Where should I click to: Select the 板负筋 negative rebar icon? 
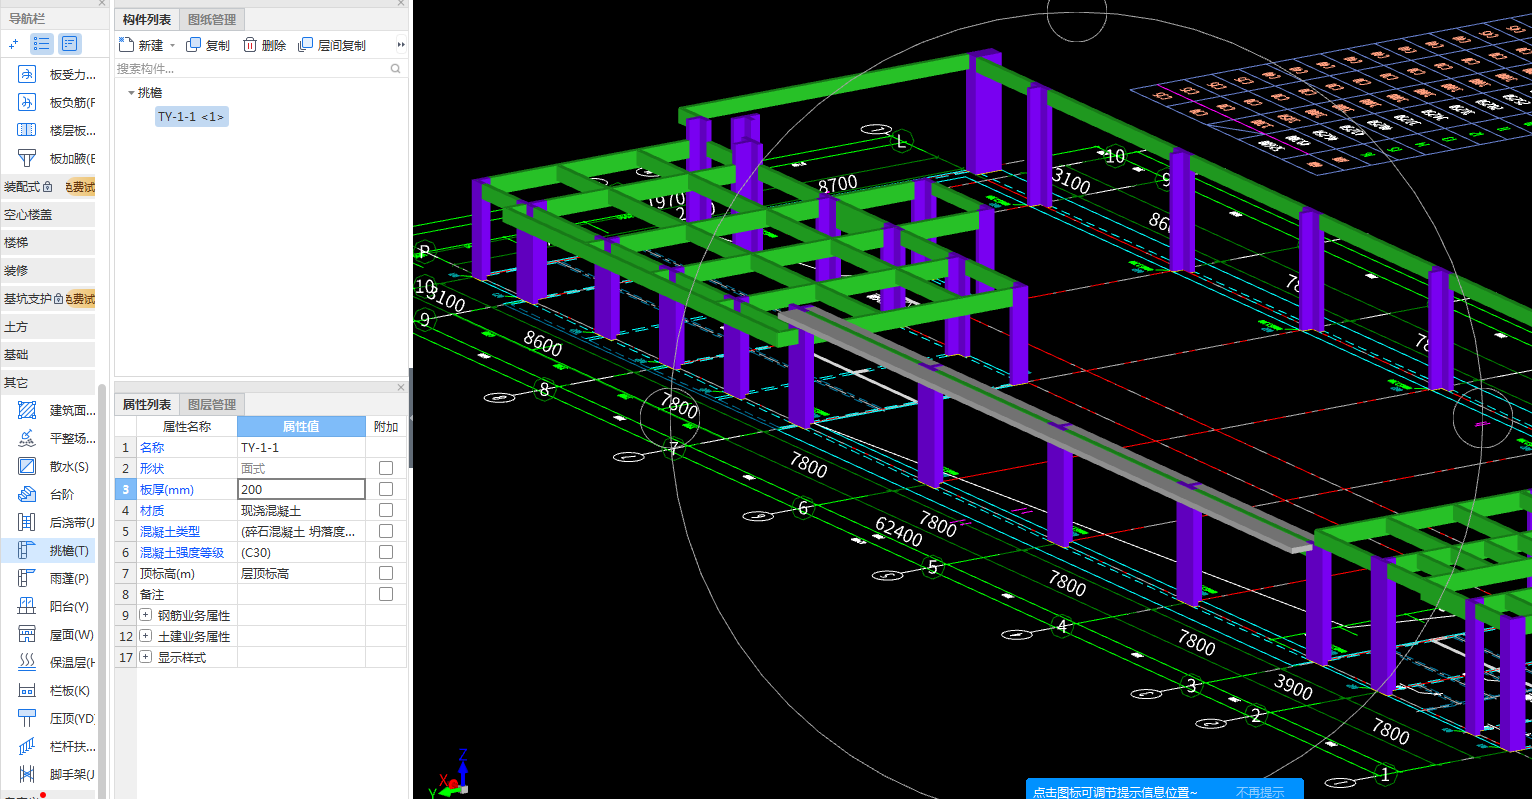pos(27,102)
